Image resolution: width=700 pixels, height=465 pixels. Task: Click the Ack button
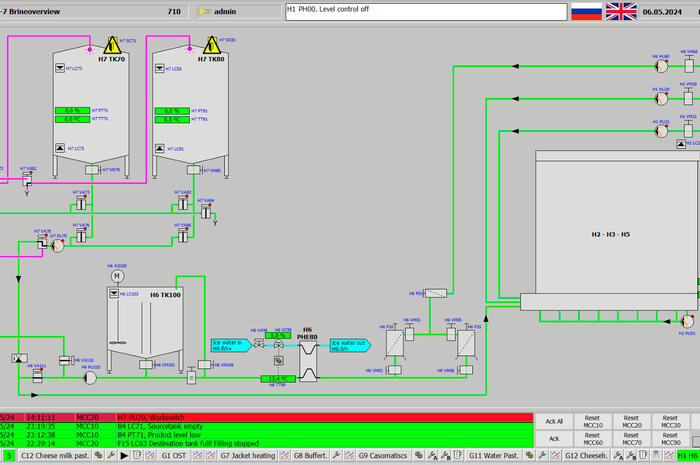pyautogui.click(x=554, y=439)
